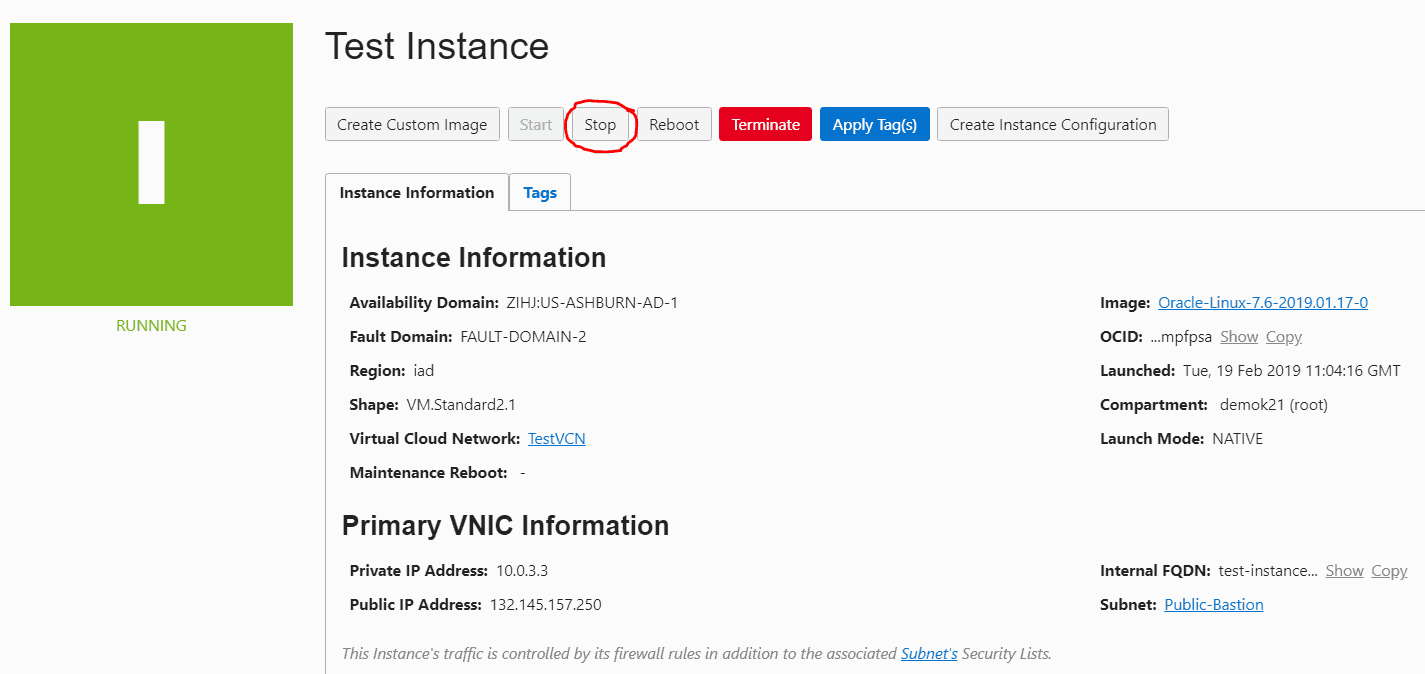Viewport: 1425px width, 674px height.
Task: Create a Custom Image
Action: (412, 124)
